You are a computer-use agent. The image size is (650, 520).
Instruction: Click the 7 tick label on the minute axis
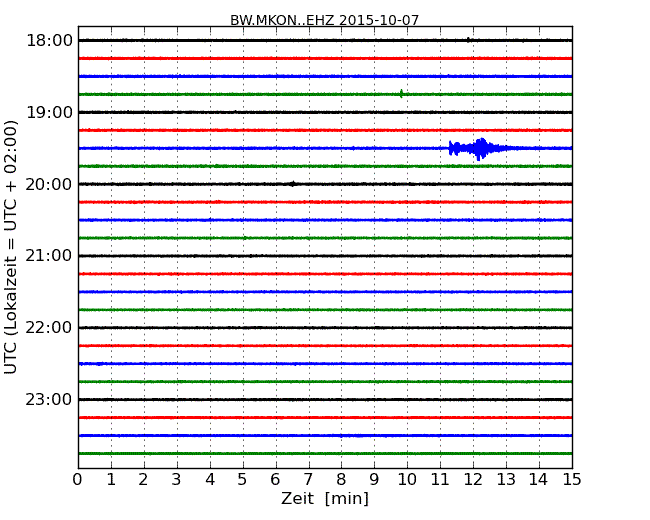pos(308,480)
